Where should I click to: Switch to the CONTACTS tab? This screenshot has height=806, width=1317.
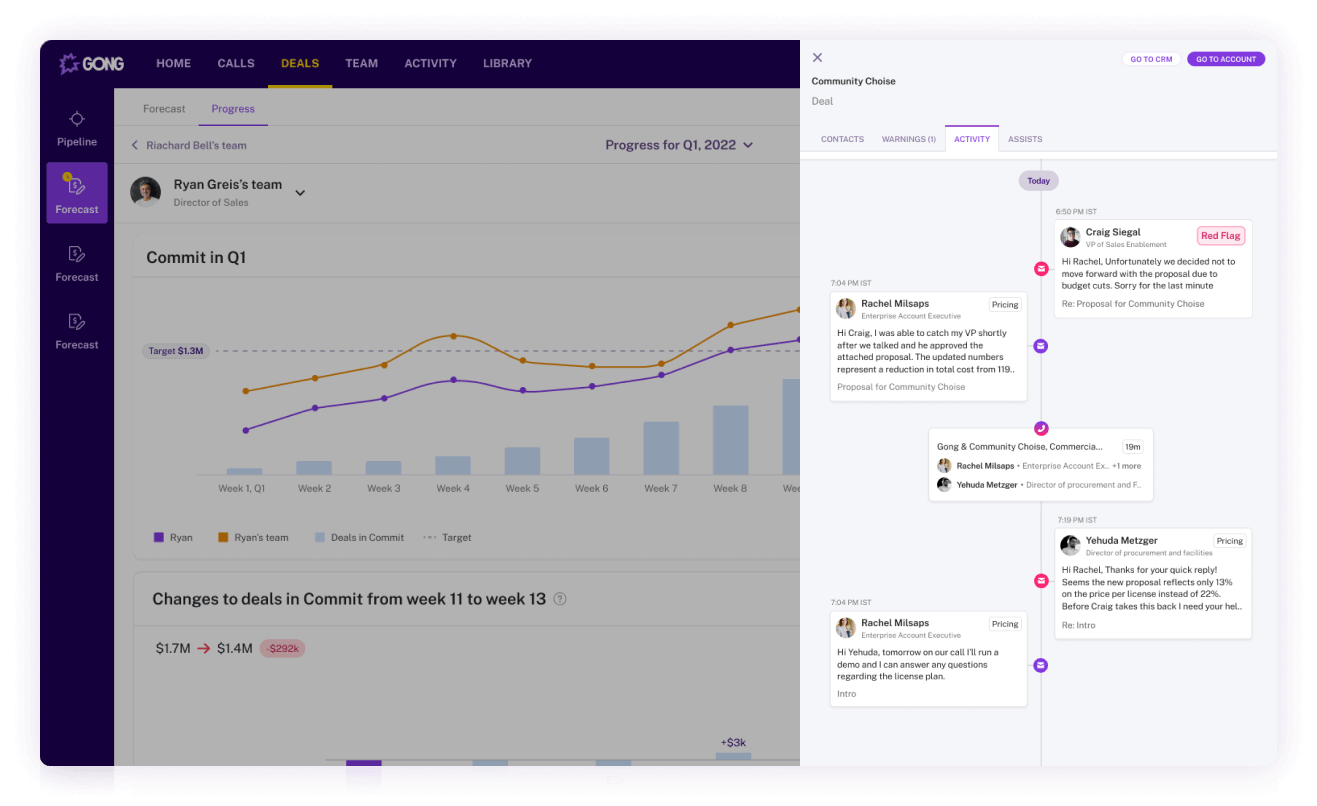pyautogui.click(x=842, y=139)
